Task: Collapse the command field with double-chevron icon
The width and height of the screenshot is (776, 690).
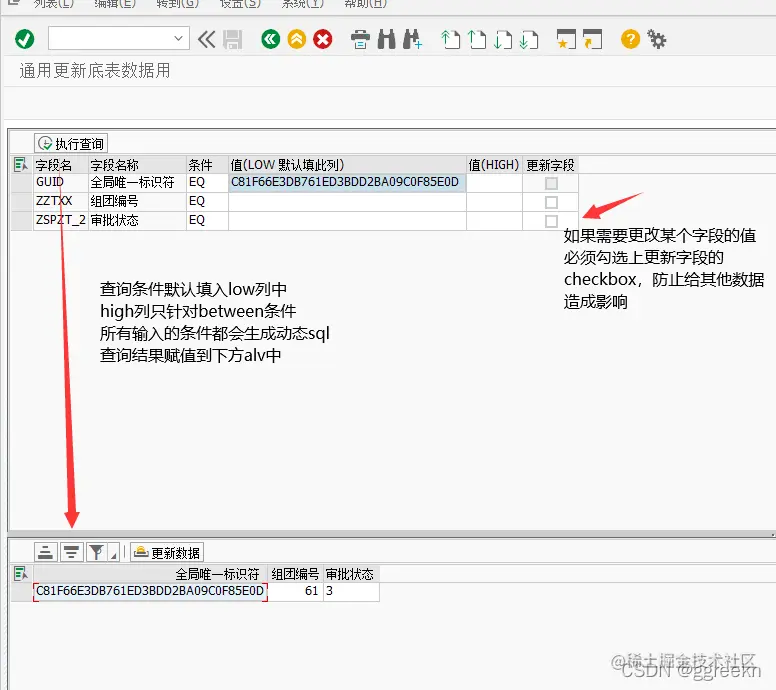Action: pos(206,39)
